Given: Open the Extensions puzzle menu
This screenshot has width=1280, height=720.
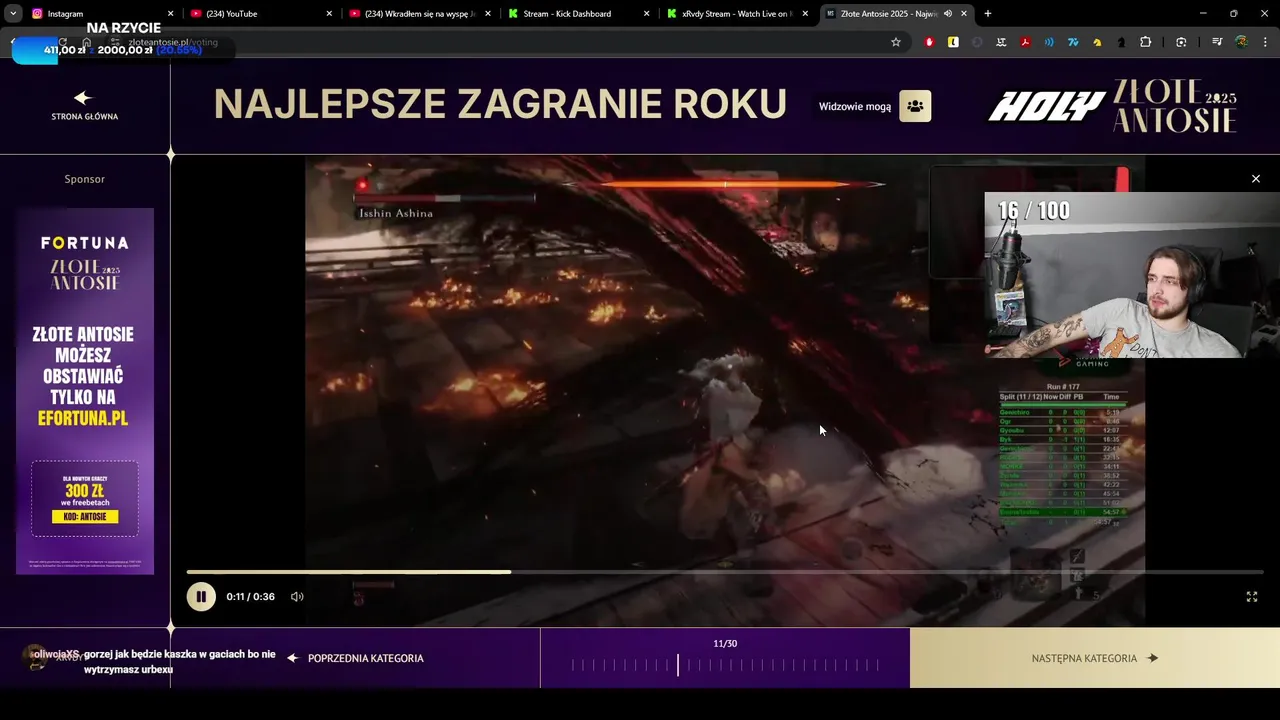Looking at the screenshot, I should click(1146, 42).
